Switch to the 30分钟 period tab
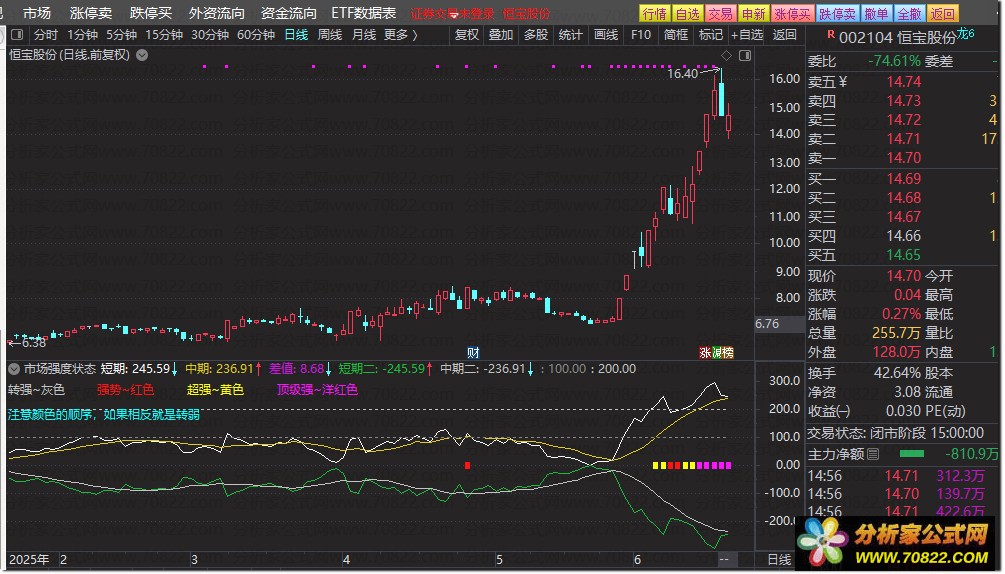The height and width of the screenshot is (574, 1005). point(210,35)
